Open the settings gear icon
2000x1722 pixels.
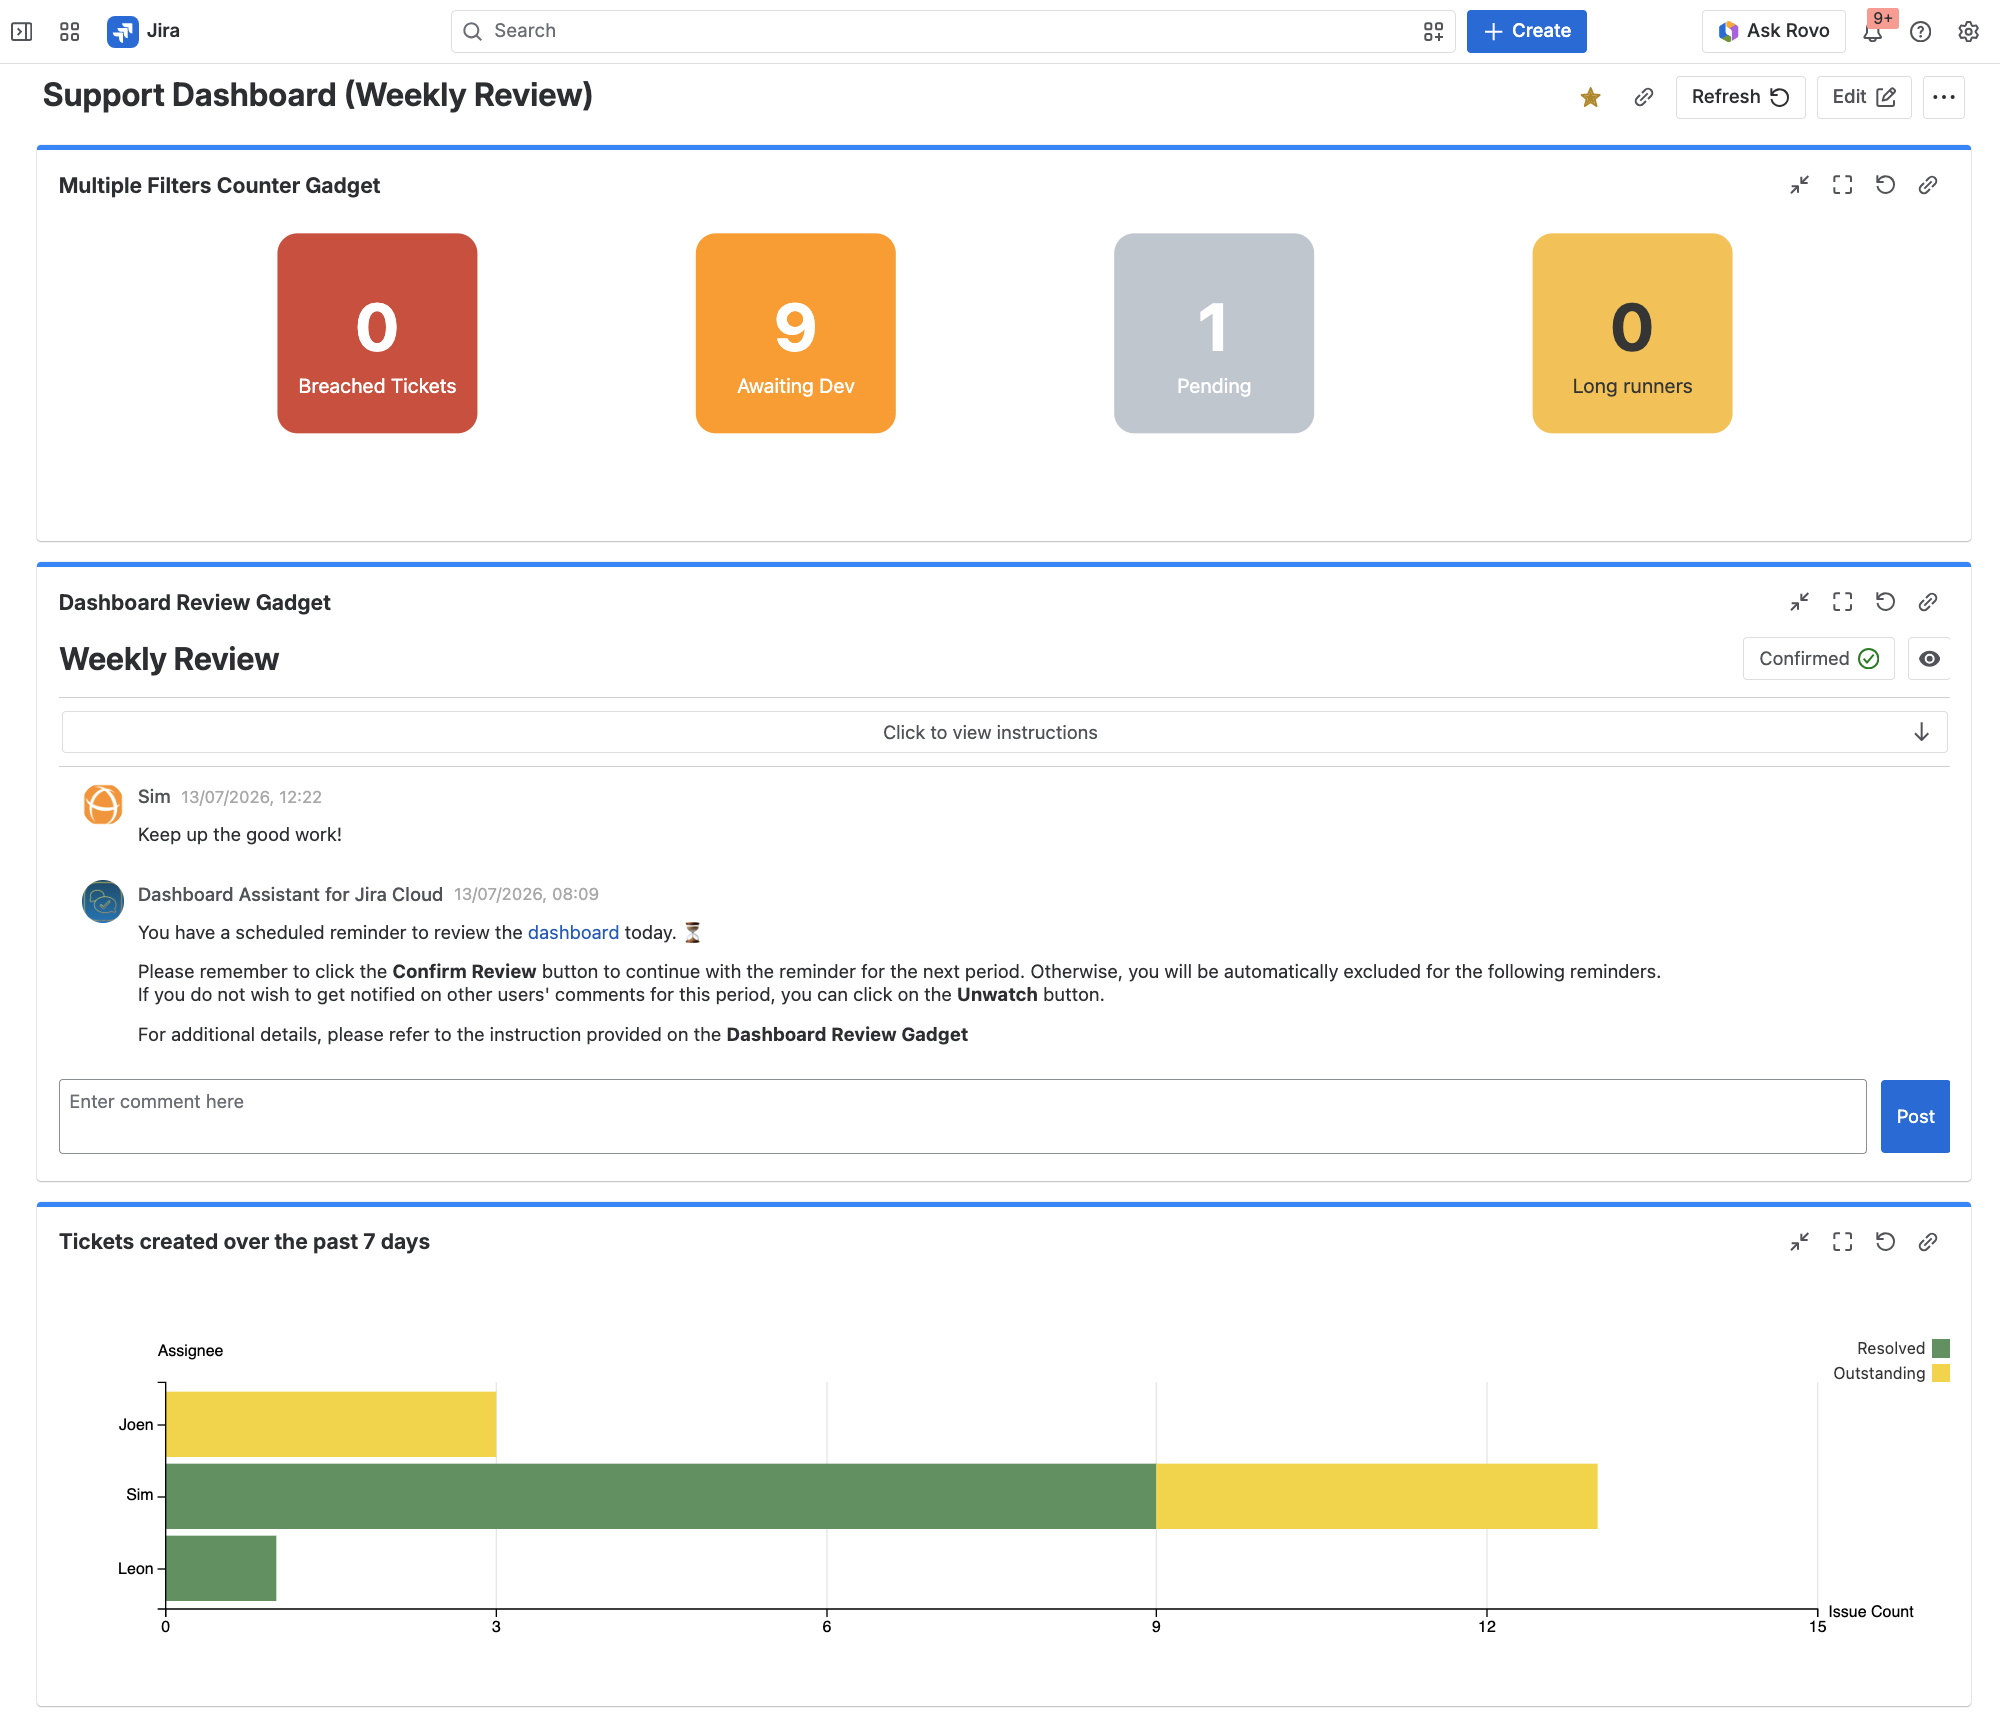click(1968, 31)
